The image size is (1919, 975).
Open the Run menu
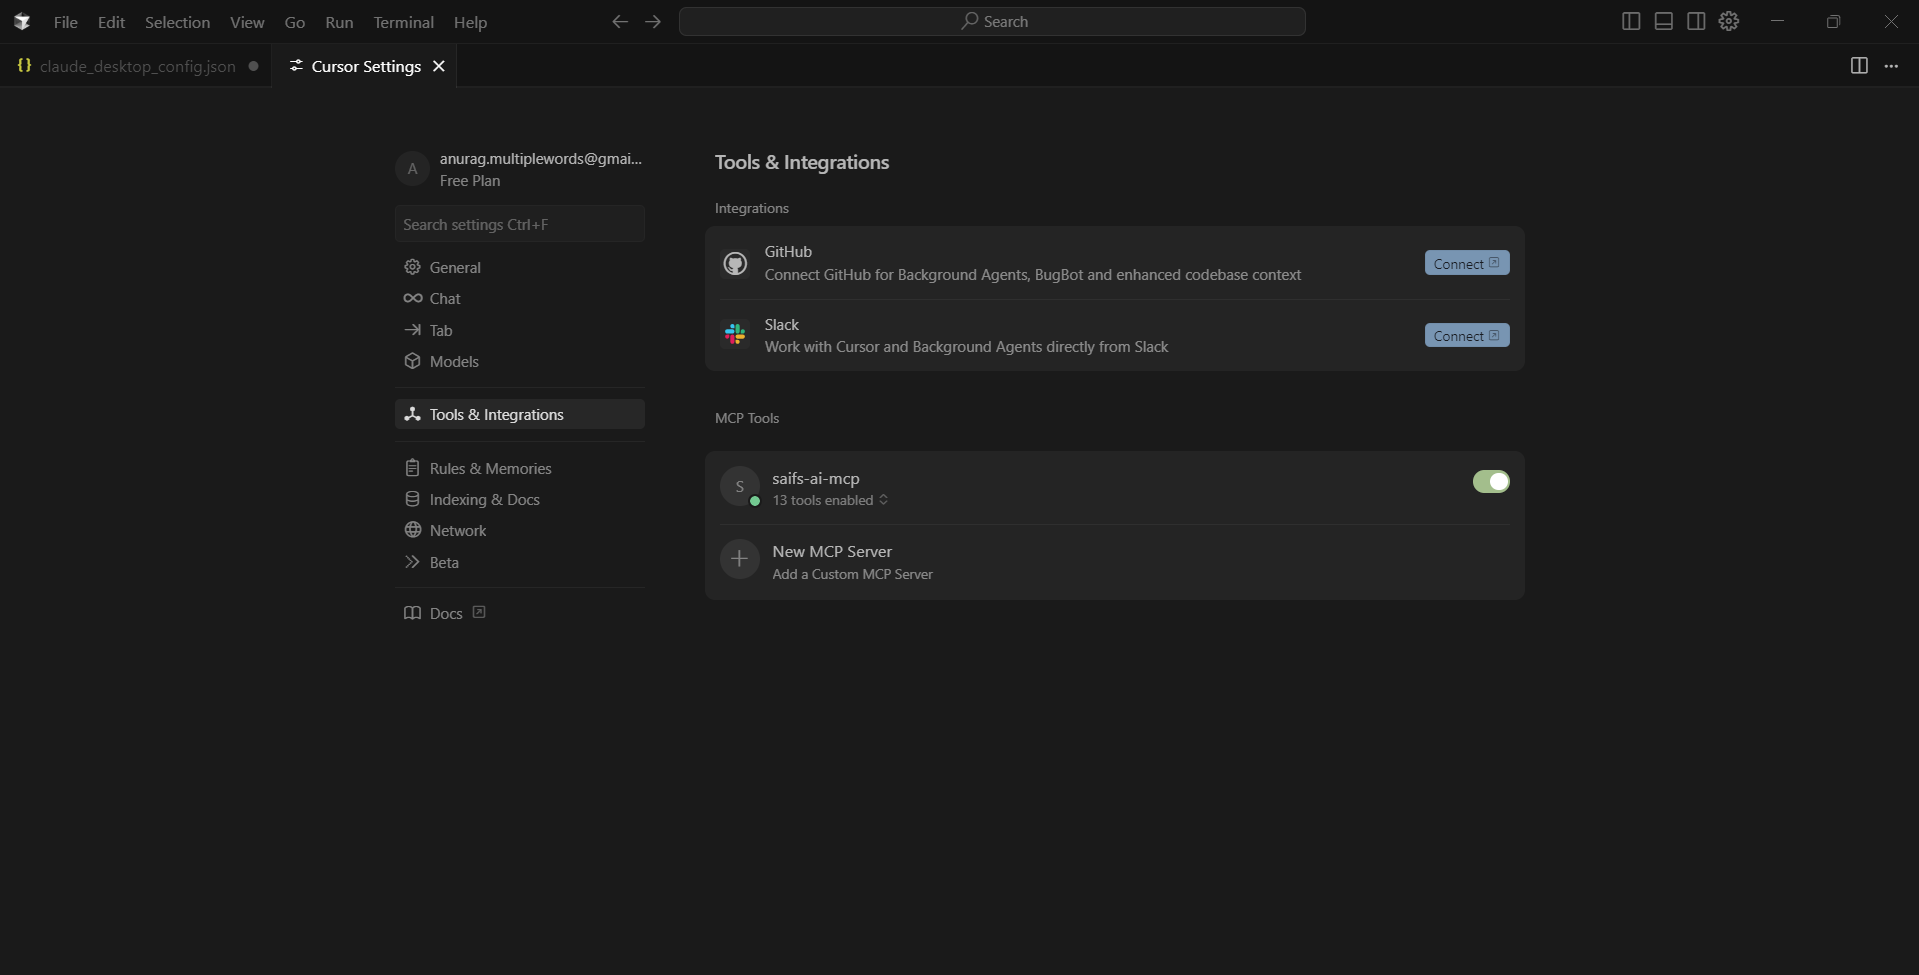click(339, 22)
